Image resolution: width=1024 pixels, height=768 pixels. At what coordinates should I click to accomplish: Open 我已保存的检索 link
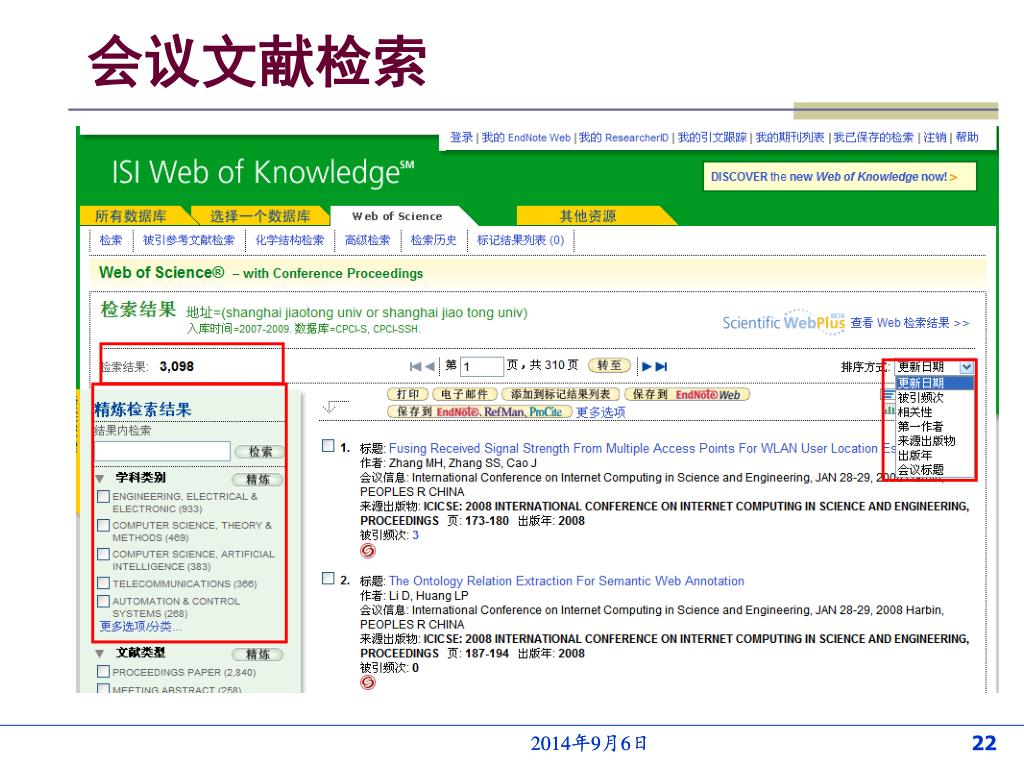873,137
